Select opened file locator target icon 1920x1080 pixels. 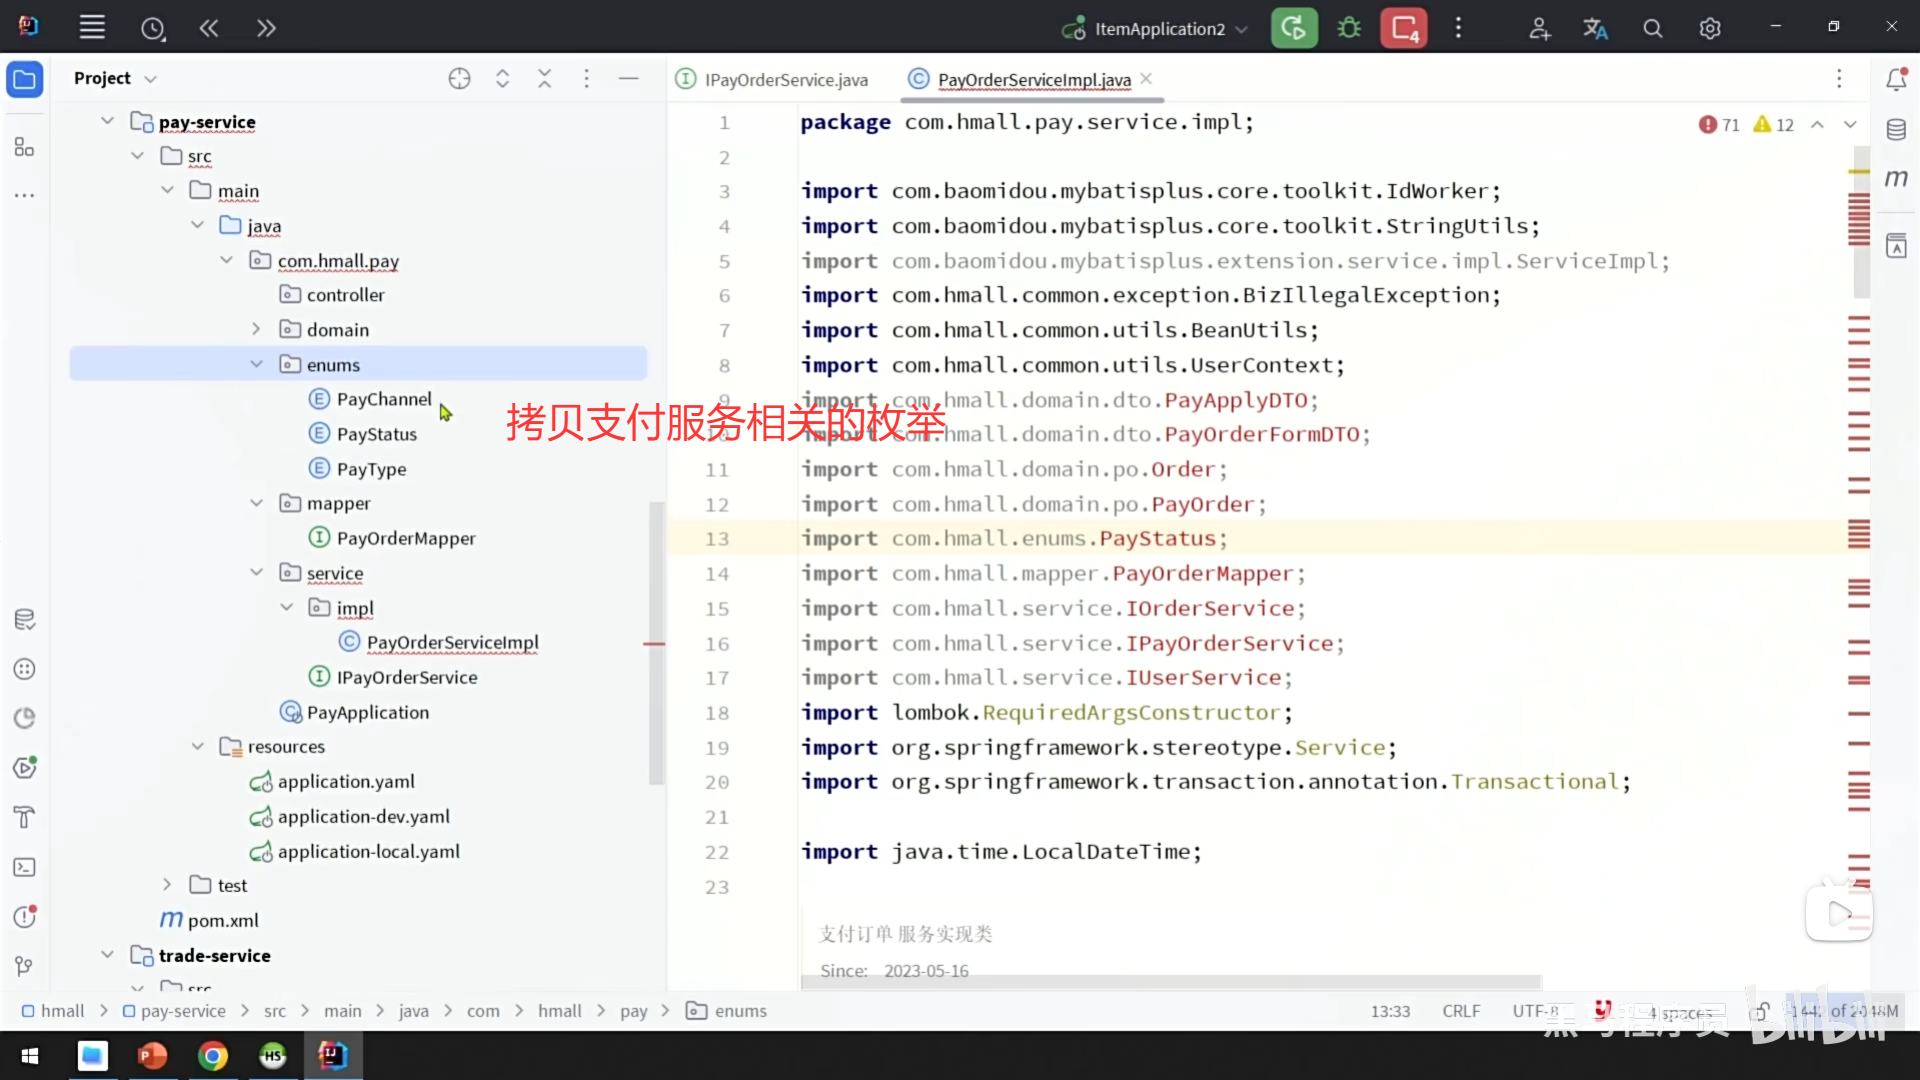tap(459, 79)
